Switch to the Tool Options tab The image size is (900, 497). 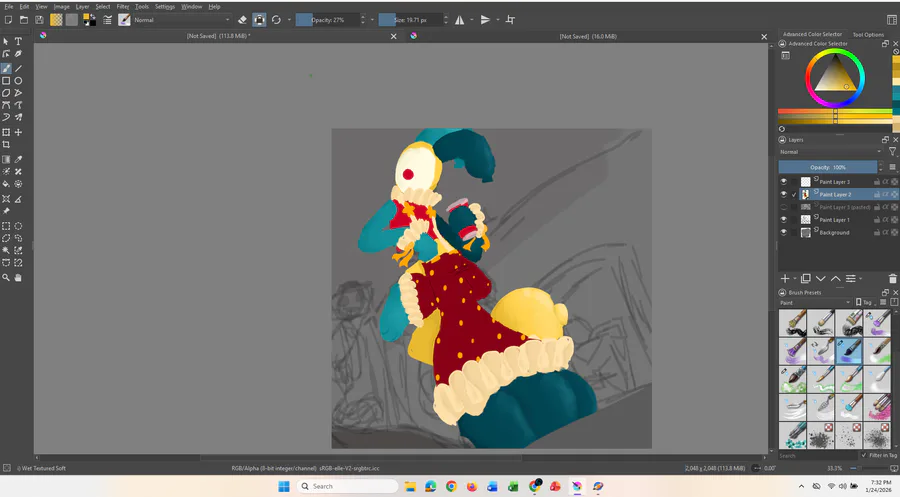[868, 34]
